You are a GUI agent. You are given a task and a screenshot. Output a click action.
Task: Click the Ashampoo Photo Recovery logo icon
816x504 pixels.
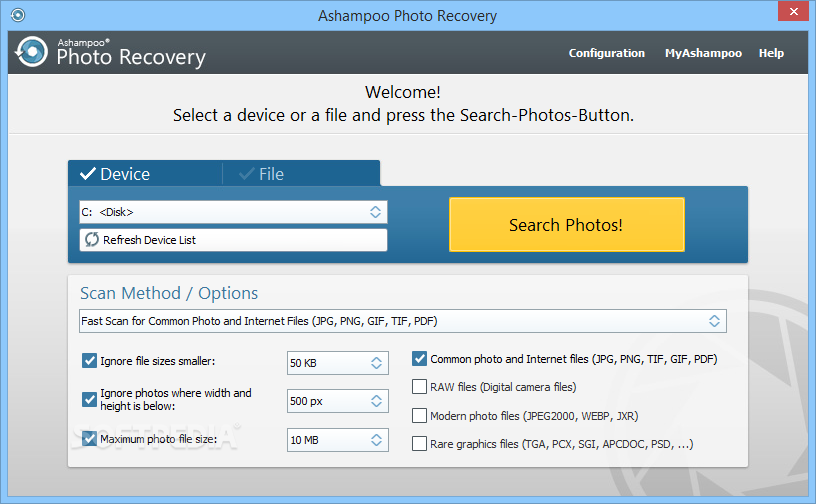click(x=31, y=52)
